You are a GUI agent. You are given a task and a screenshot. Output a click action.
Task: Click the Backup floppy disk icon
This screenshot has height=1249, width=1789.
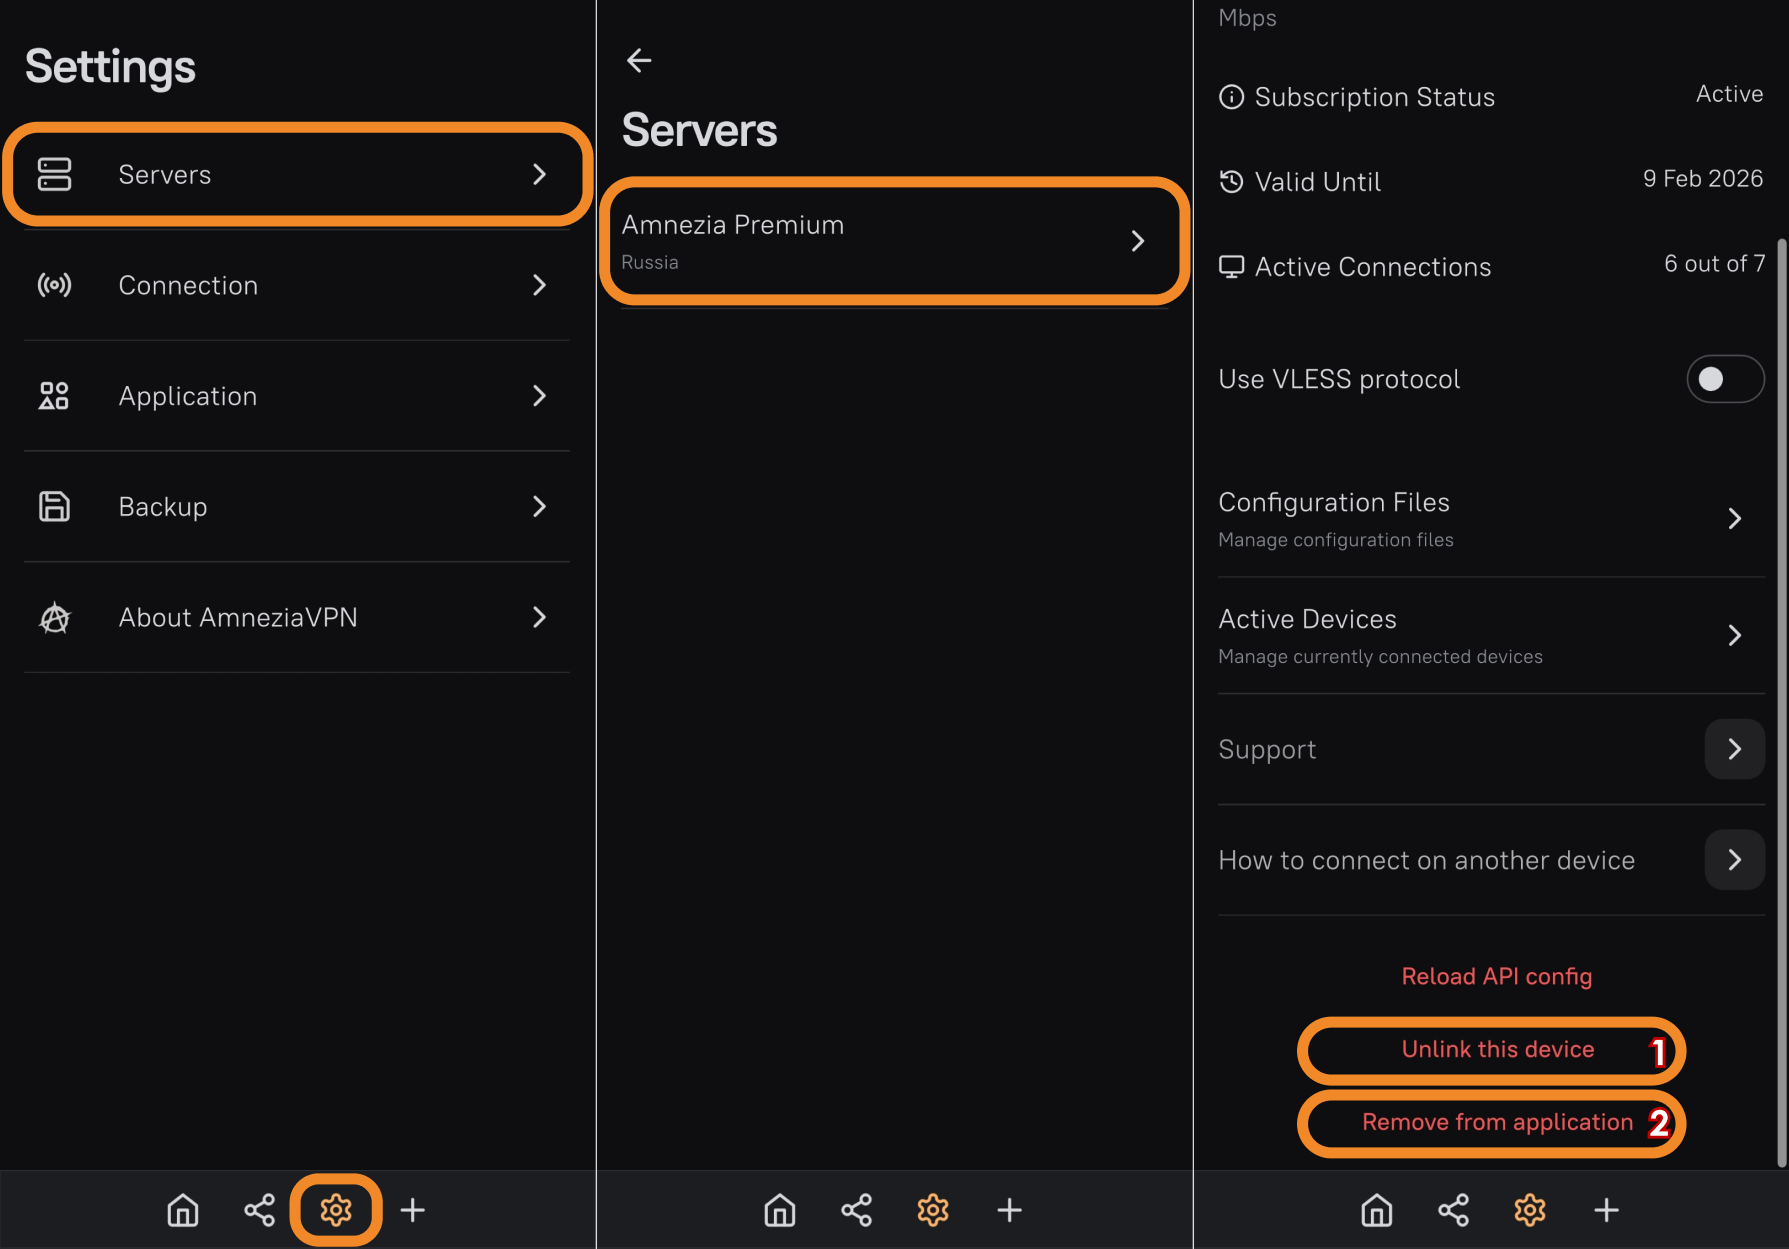[54, 506]
